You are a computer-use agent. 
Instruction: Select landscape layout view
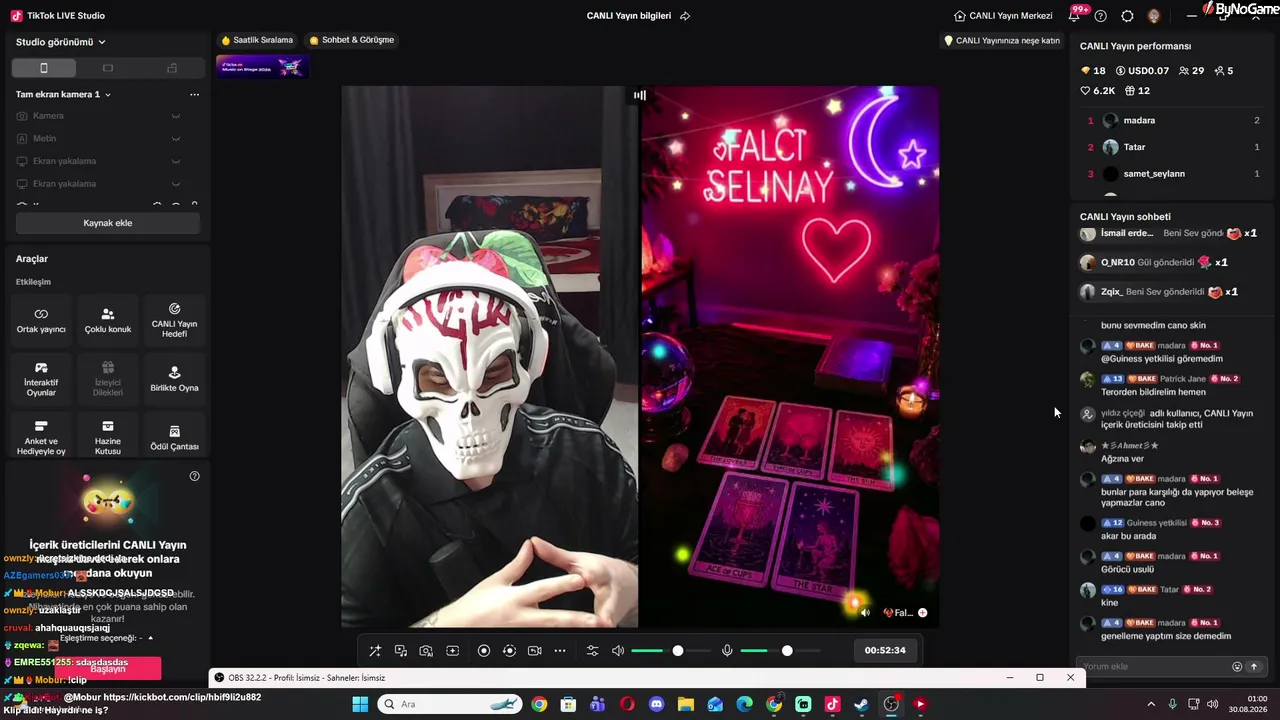tap(108, 68)
